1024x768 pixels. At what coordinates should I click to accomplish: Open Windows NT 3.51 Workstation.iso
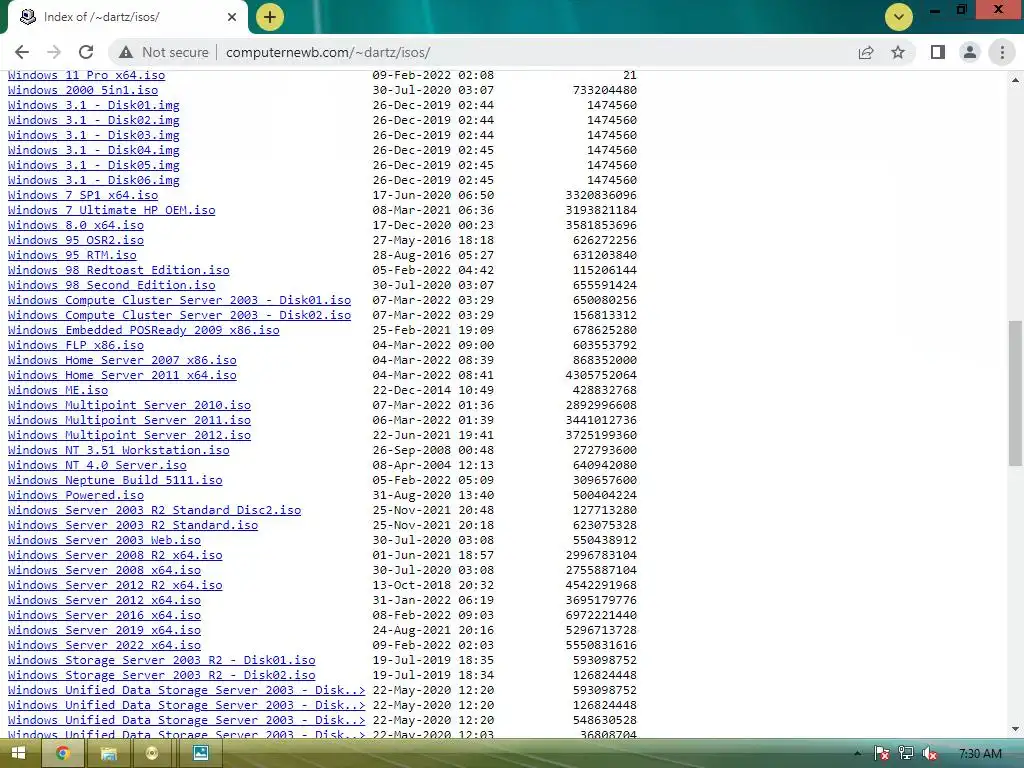click(118, 451)
